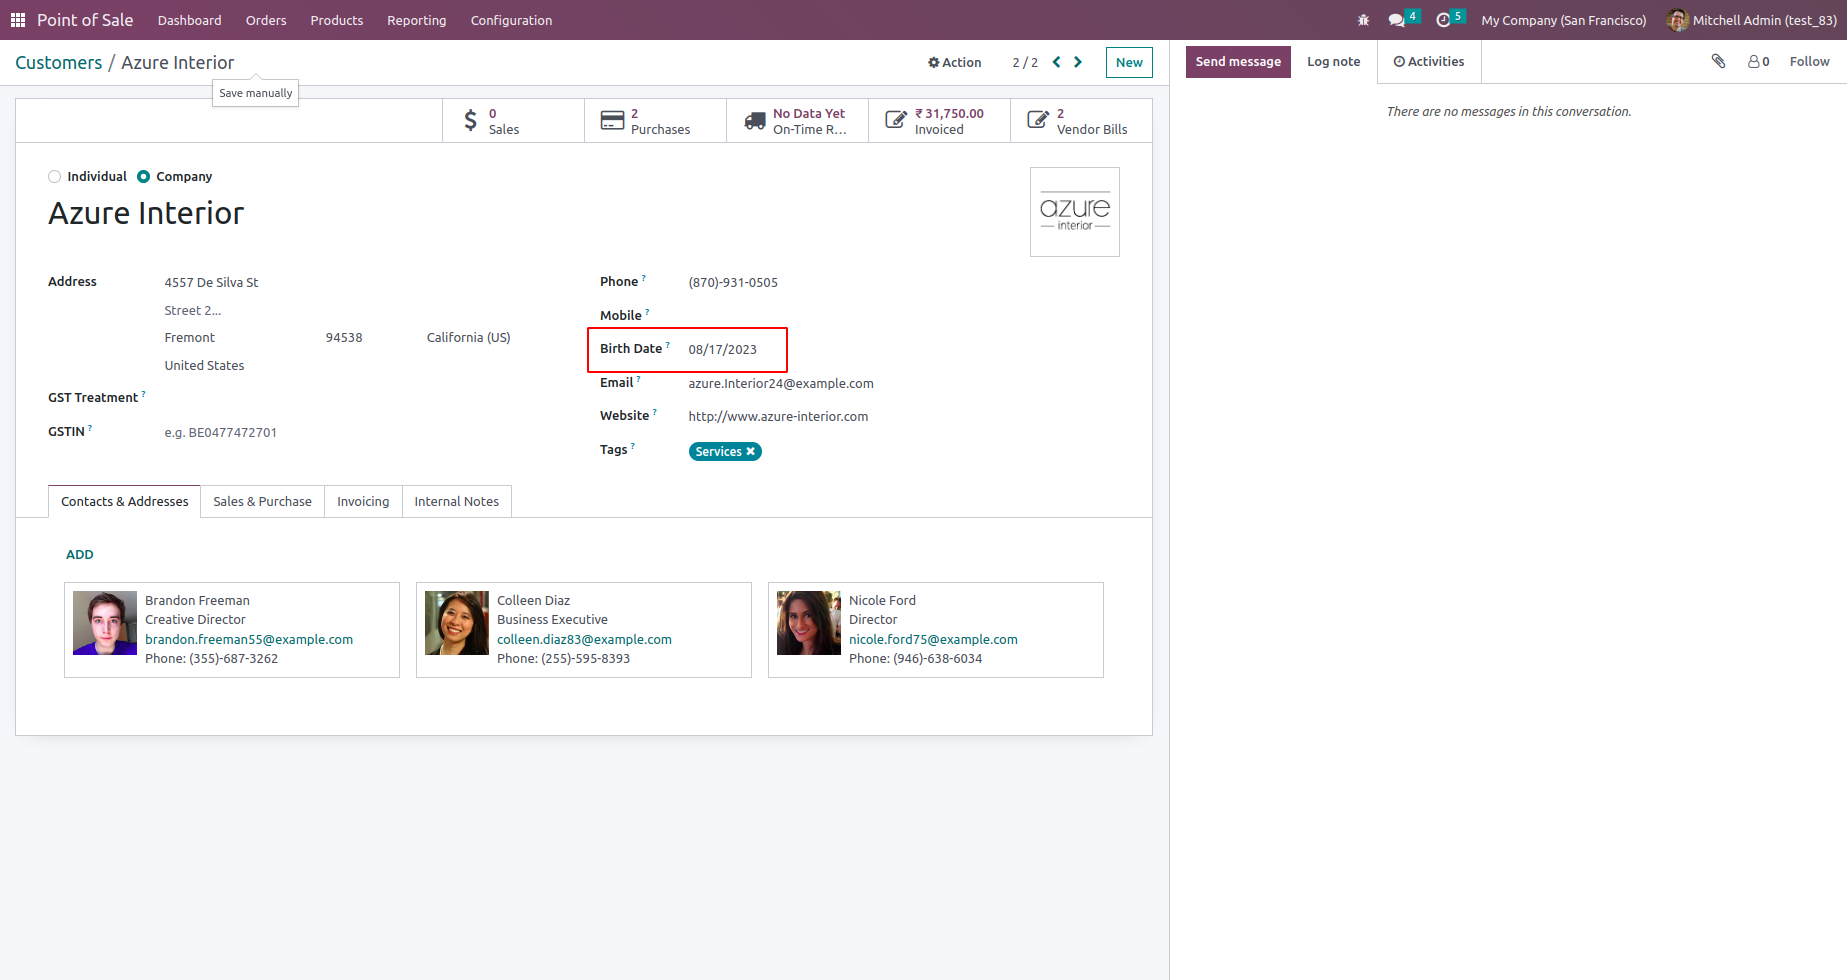Open Purchases credit card stat button

(655, 121)
